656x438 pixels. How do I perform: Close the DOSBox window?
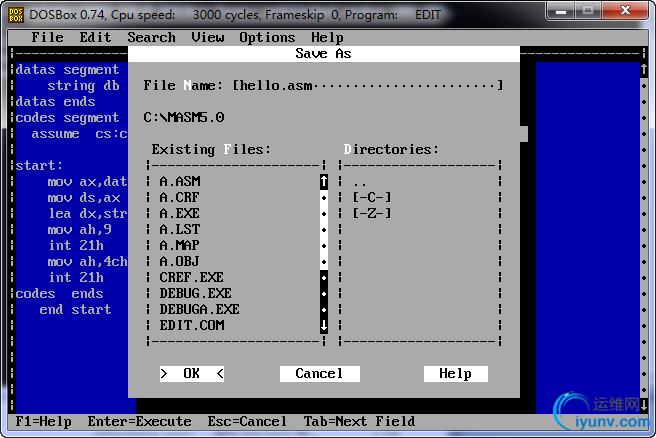click(625, 11)
